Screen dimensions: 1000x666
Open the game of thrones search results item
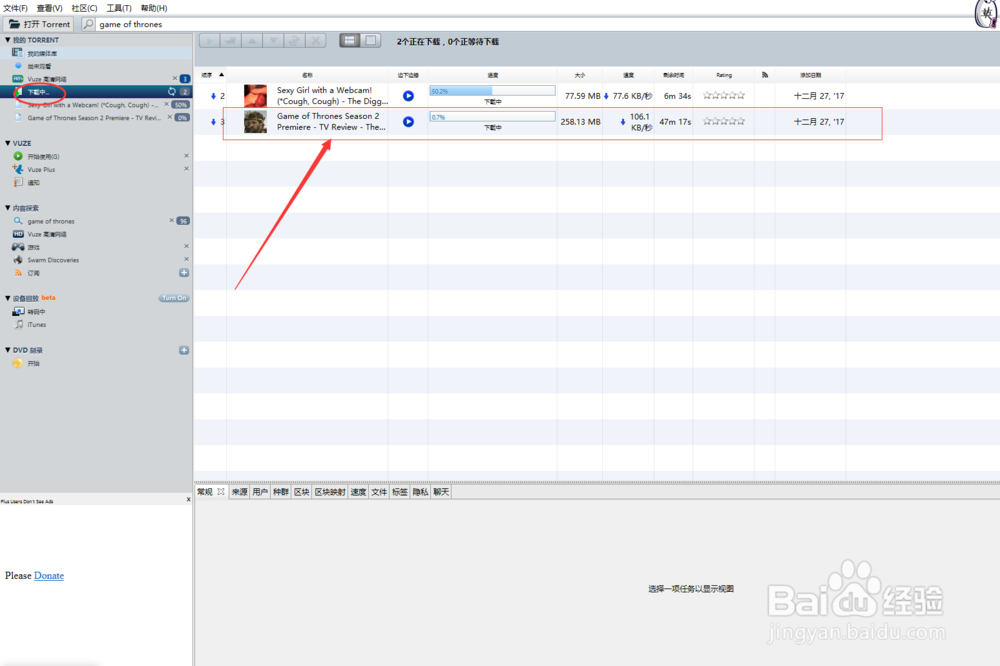50,221
